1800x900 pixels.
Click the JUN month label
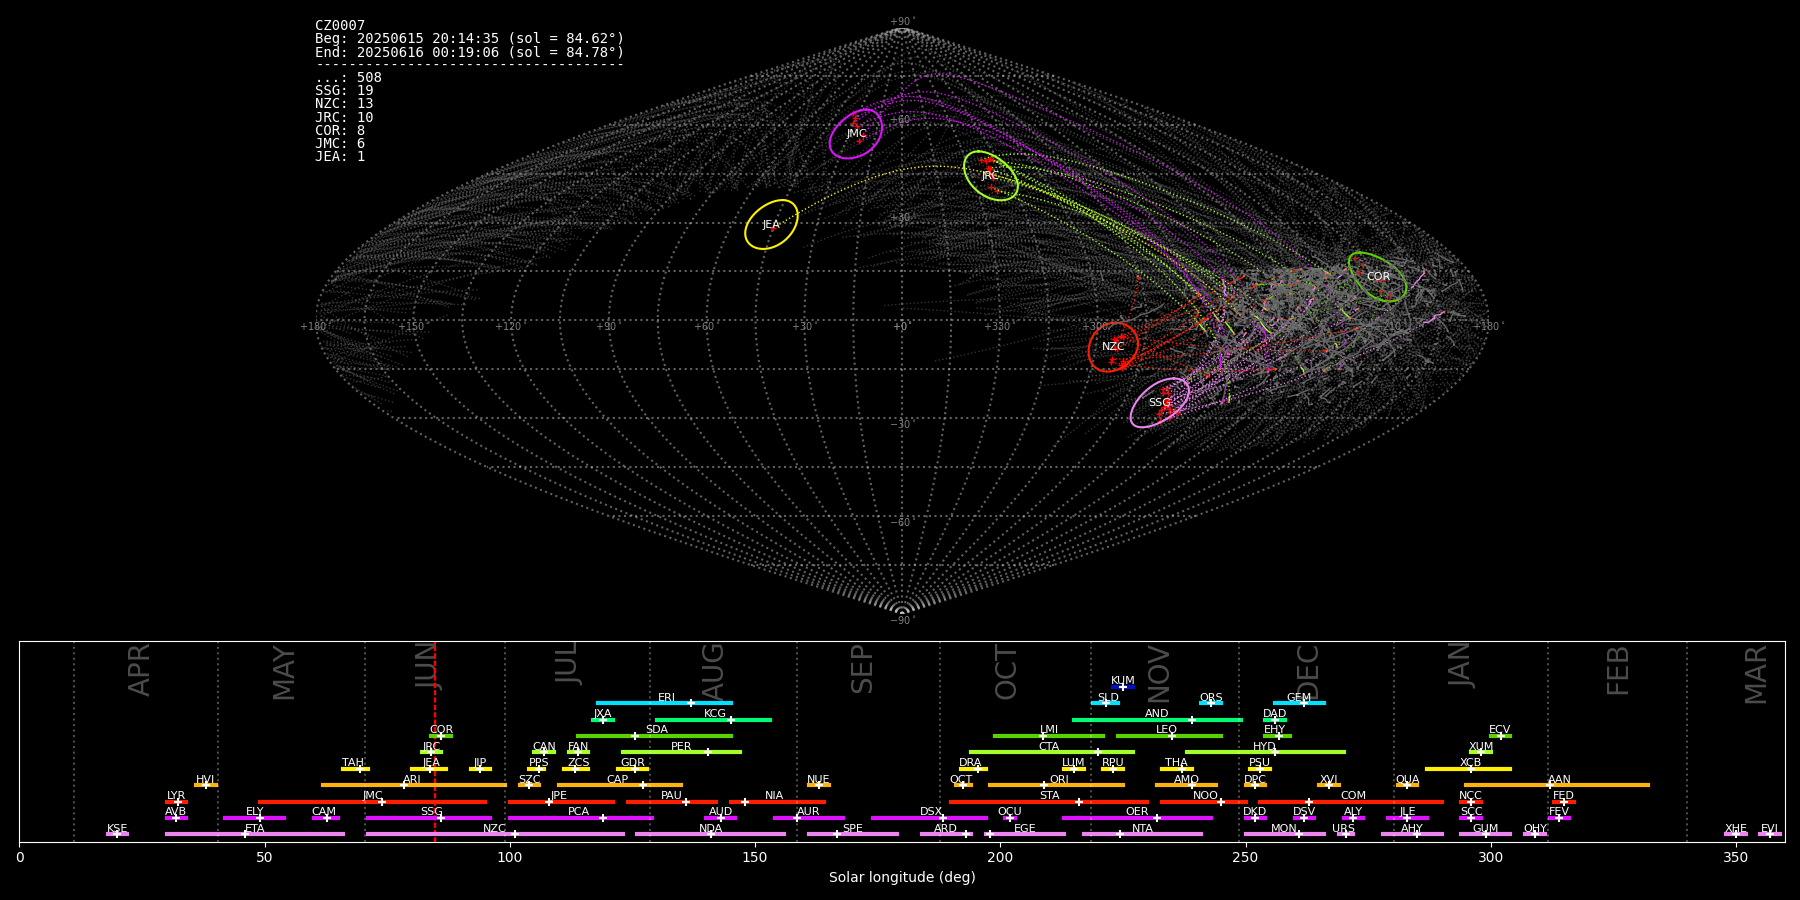coord(427,665)
